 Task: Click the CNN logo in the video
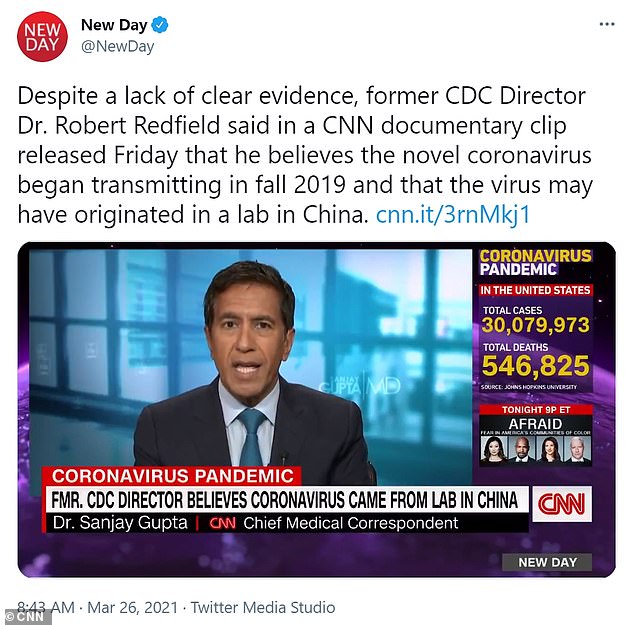(x=562, y=504)
